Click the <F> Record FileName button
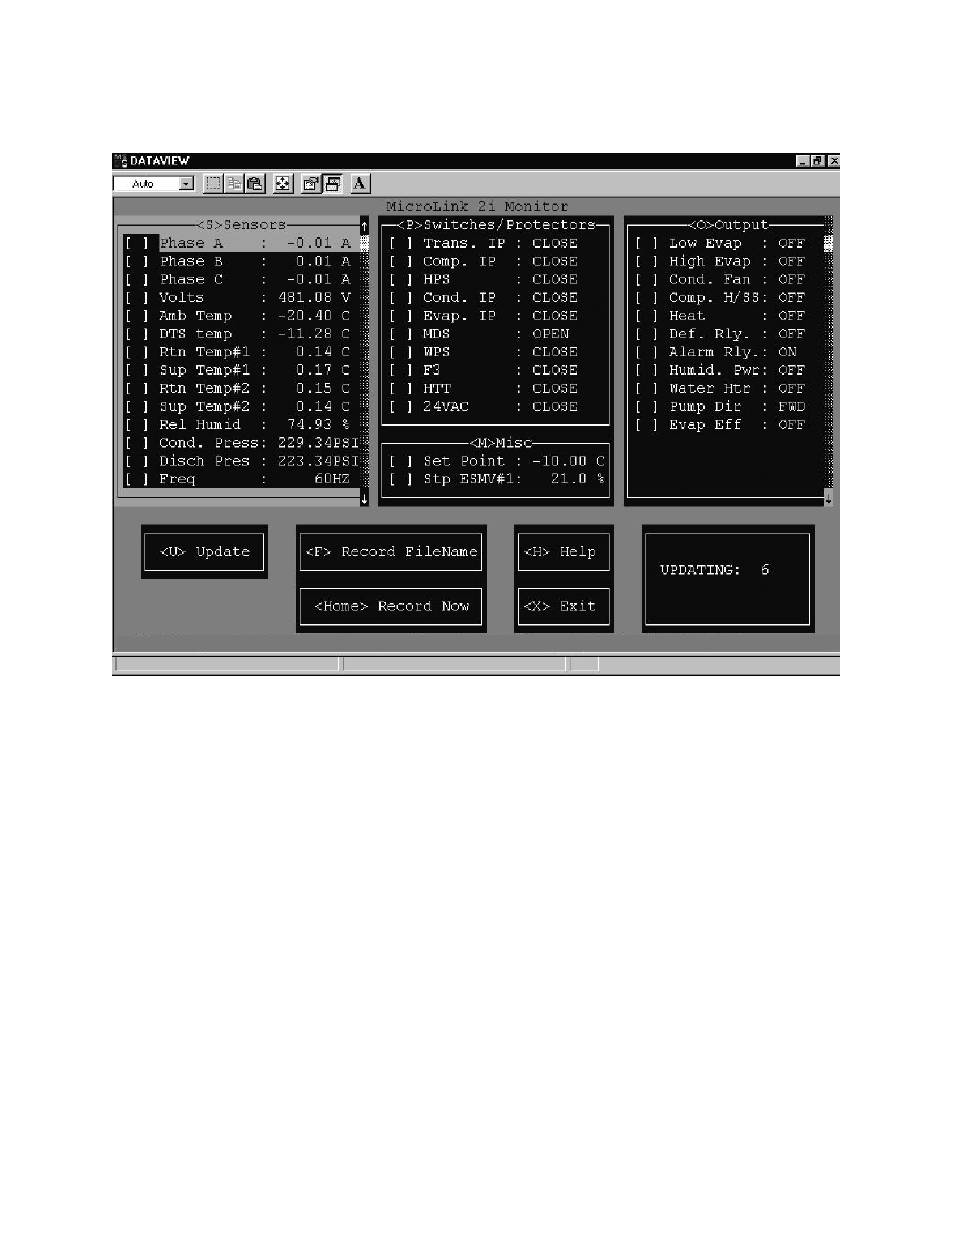This screenshot has width=954, height=1235. [391, 552]
